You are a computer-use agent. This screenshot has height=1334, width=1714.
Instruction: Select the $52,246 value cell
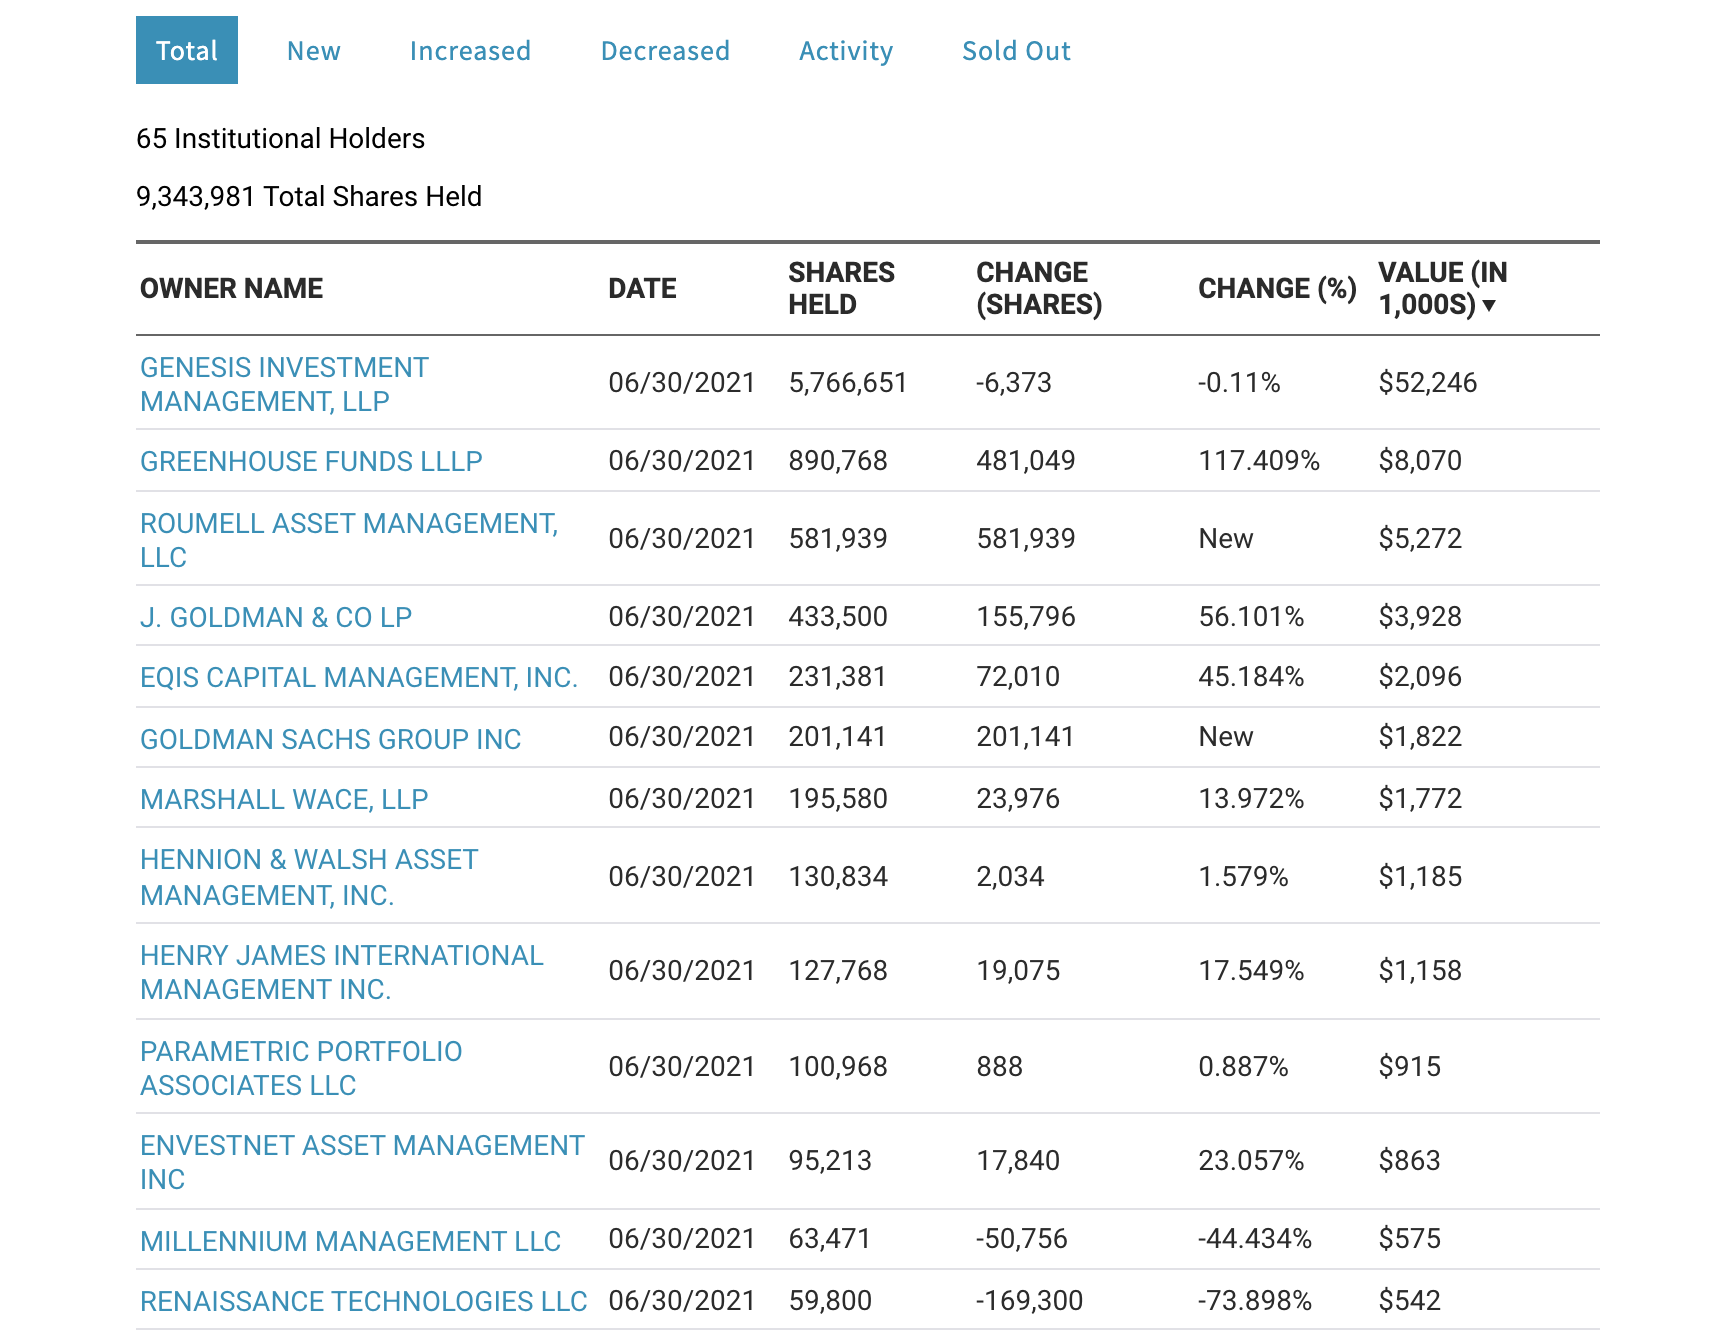tap(1427, 383)
